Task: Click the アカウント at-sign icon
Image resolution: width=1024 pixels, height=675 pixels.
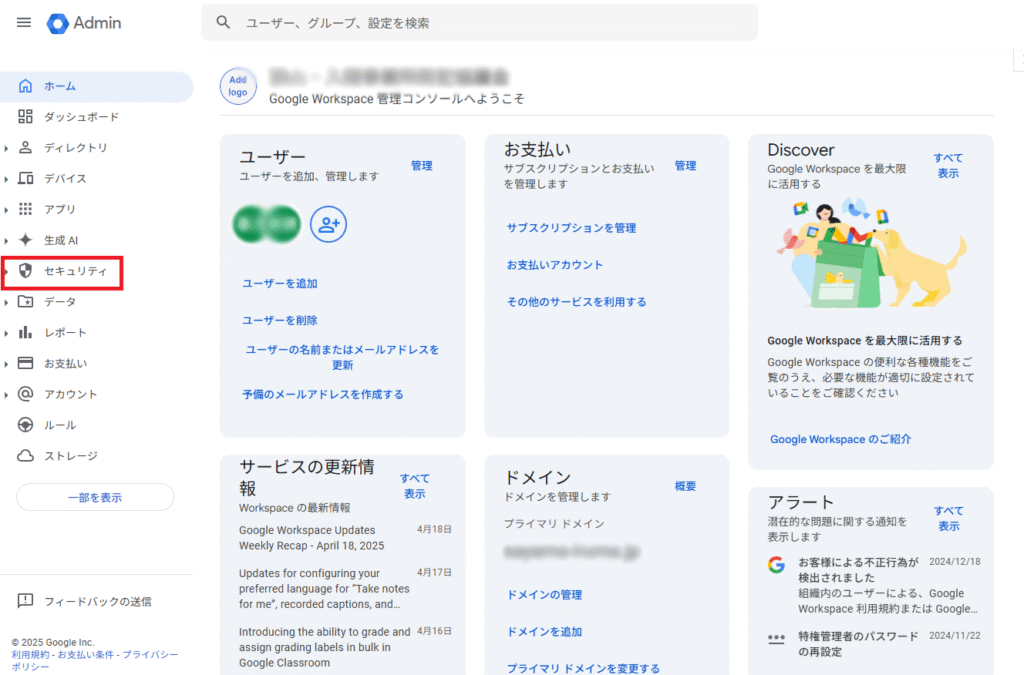Action: tap(25, 394)
